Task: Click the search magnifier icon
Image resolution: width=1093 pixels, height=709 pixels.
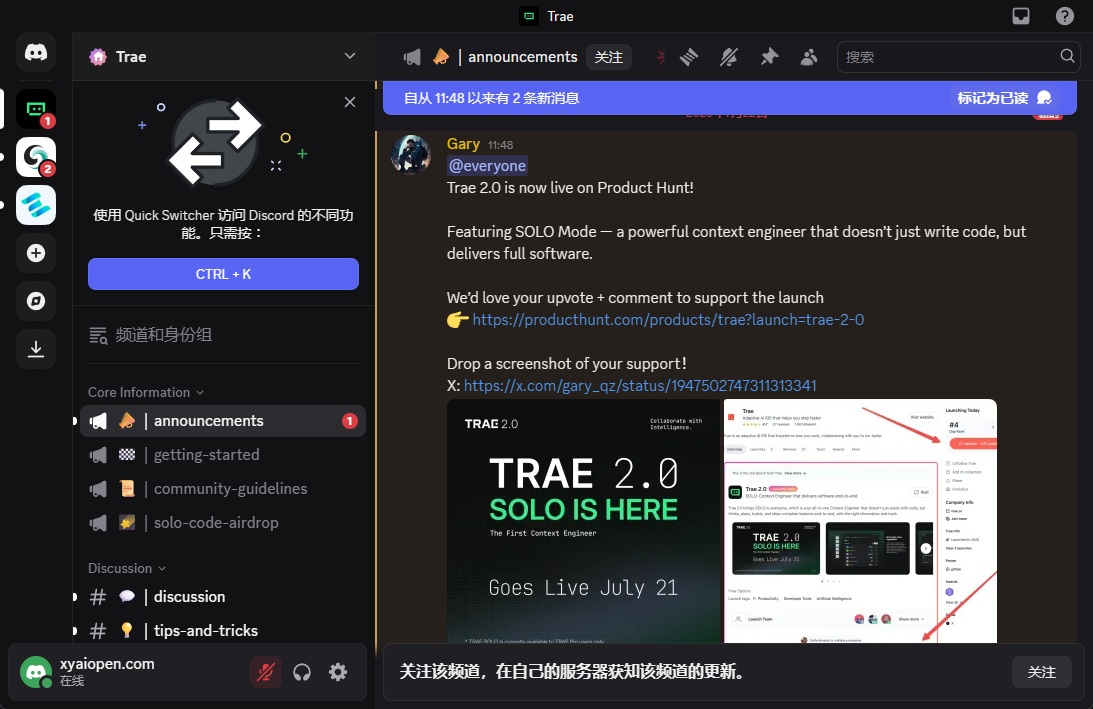Action: (x=1067, y=56)
